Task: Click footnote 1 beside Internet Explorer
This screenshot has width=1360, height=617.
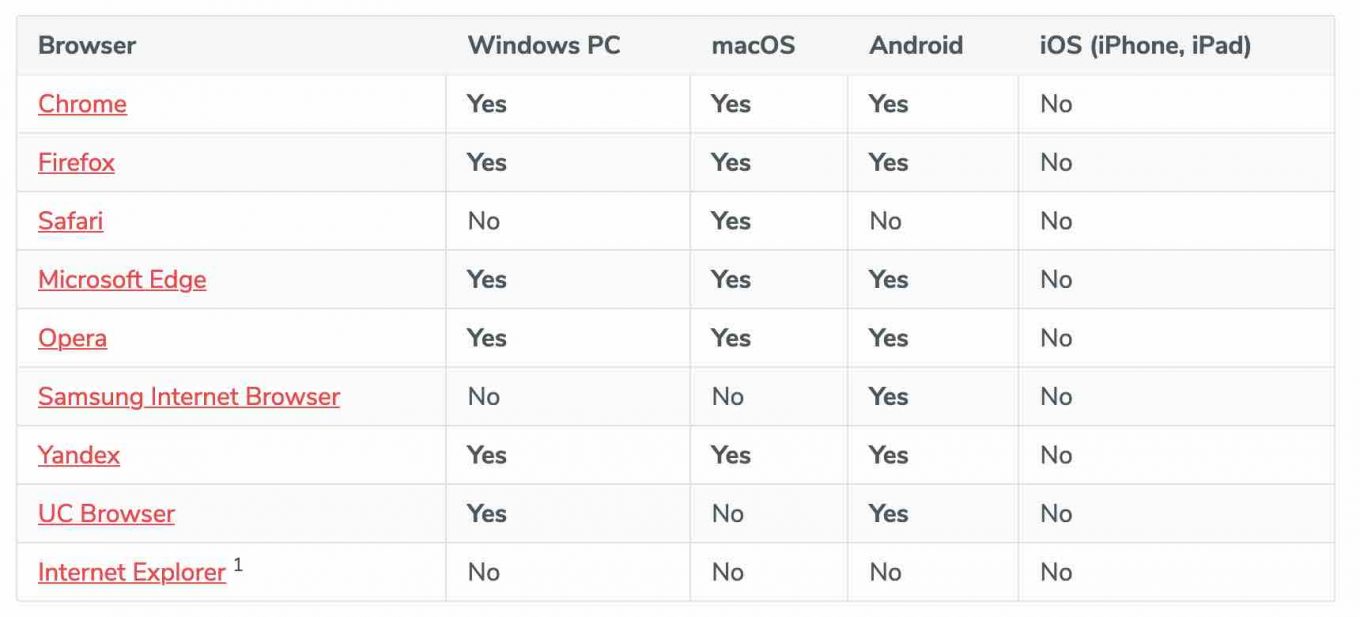Action: tap(238, 565)
